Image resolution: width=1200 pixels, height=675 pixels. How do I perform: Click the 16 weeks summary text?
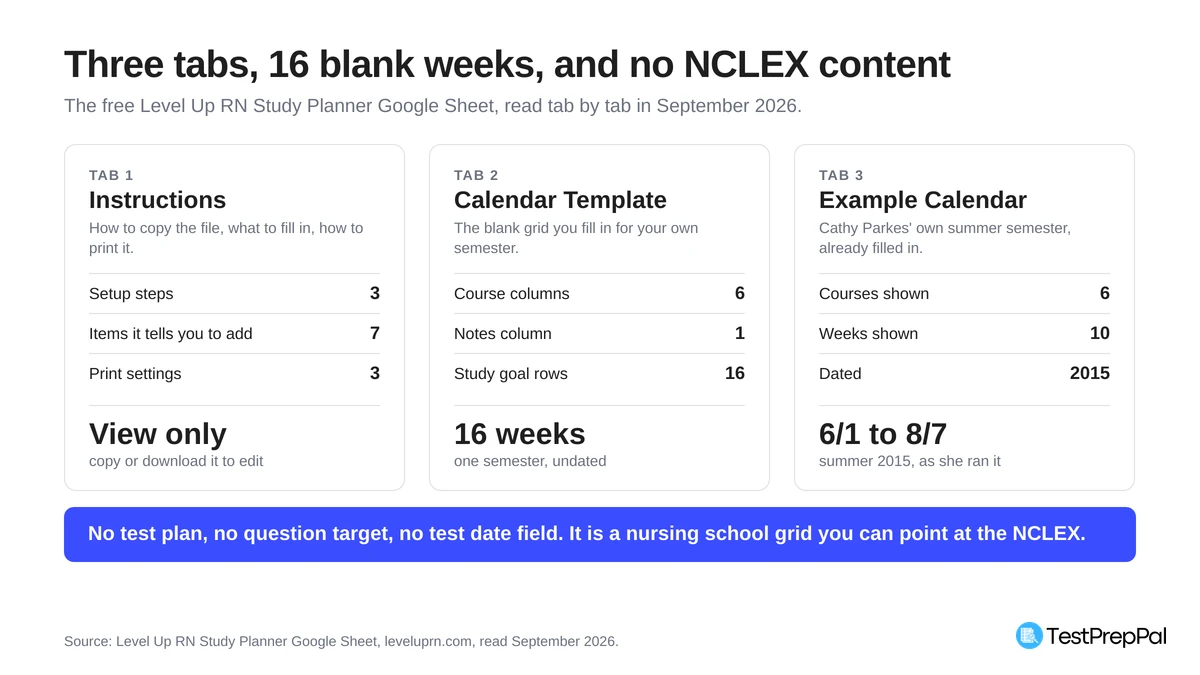click(520, 434)
